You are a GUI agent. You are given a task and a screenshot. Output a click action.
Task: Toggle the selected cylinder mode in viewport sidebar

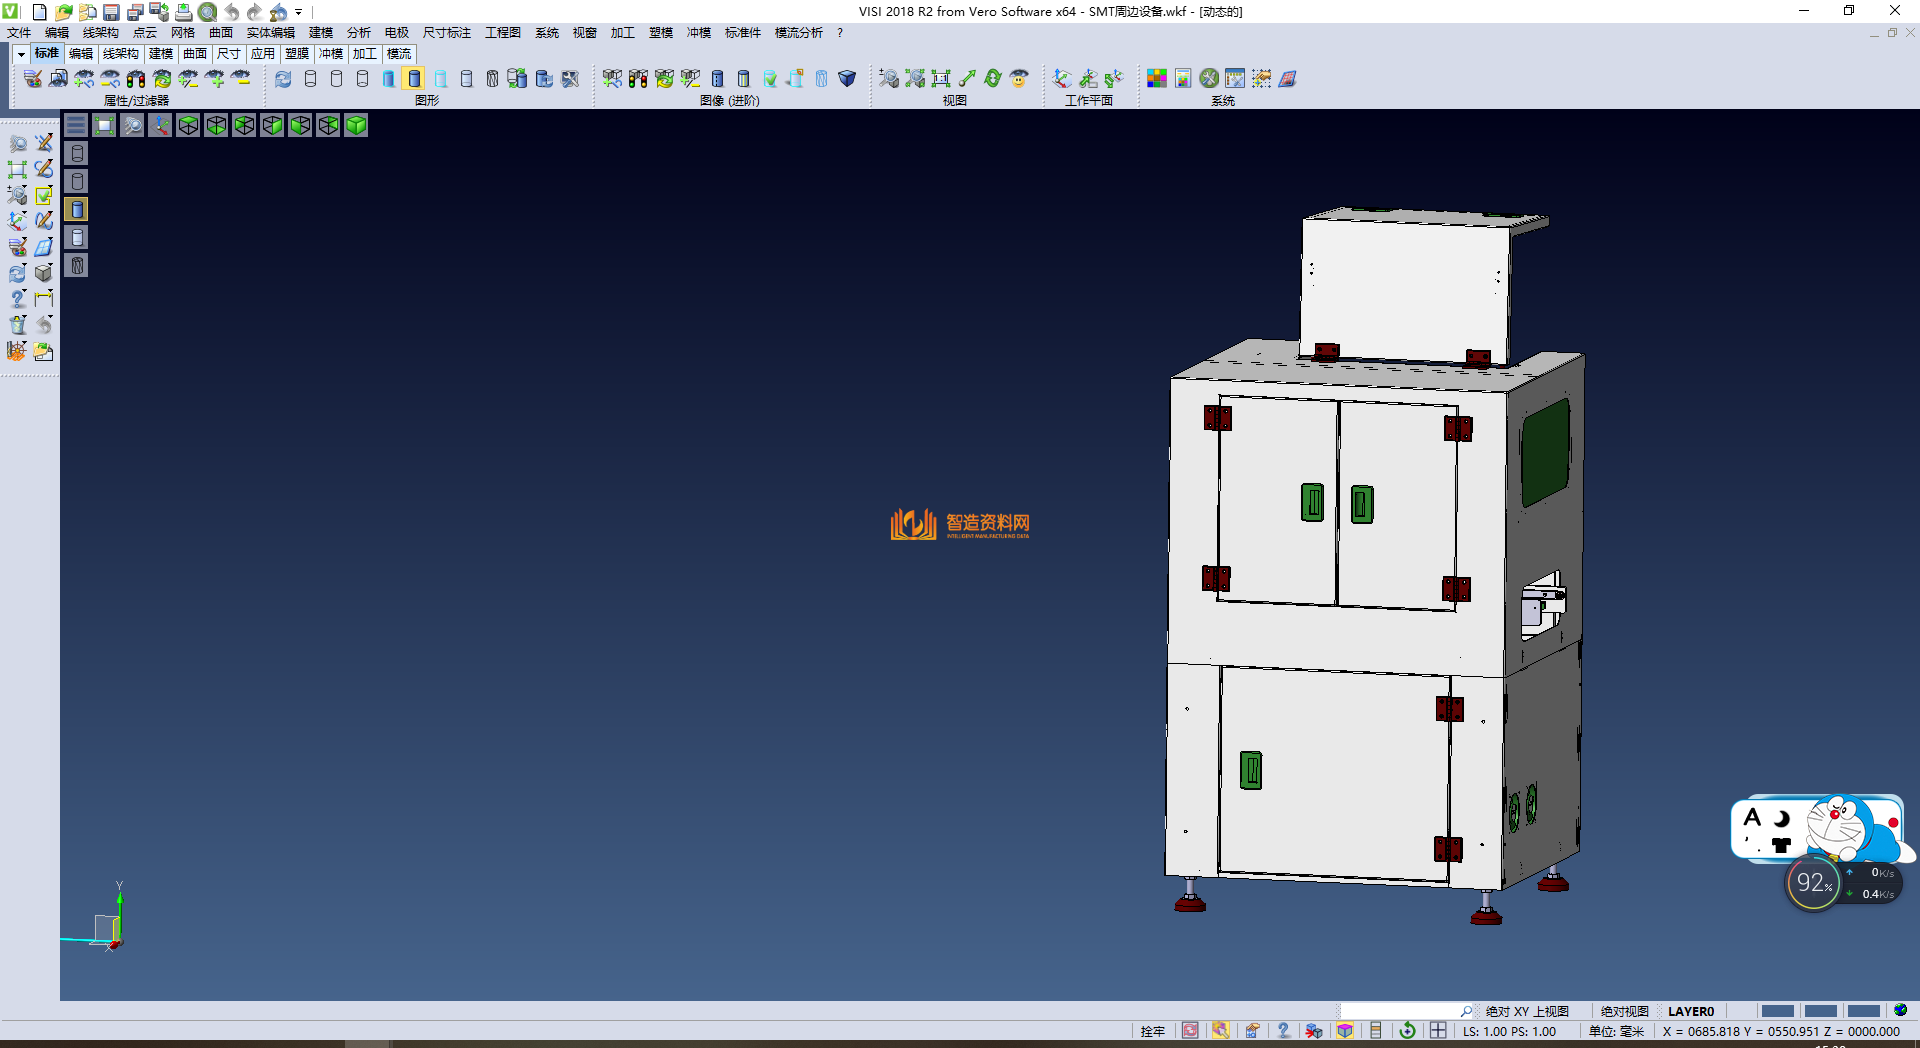pyautogui.click(x=77, y=209)
